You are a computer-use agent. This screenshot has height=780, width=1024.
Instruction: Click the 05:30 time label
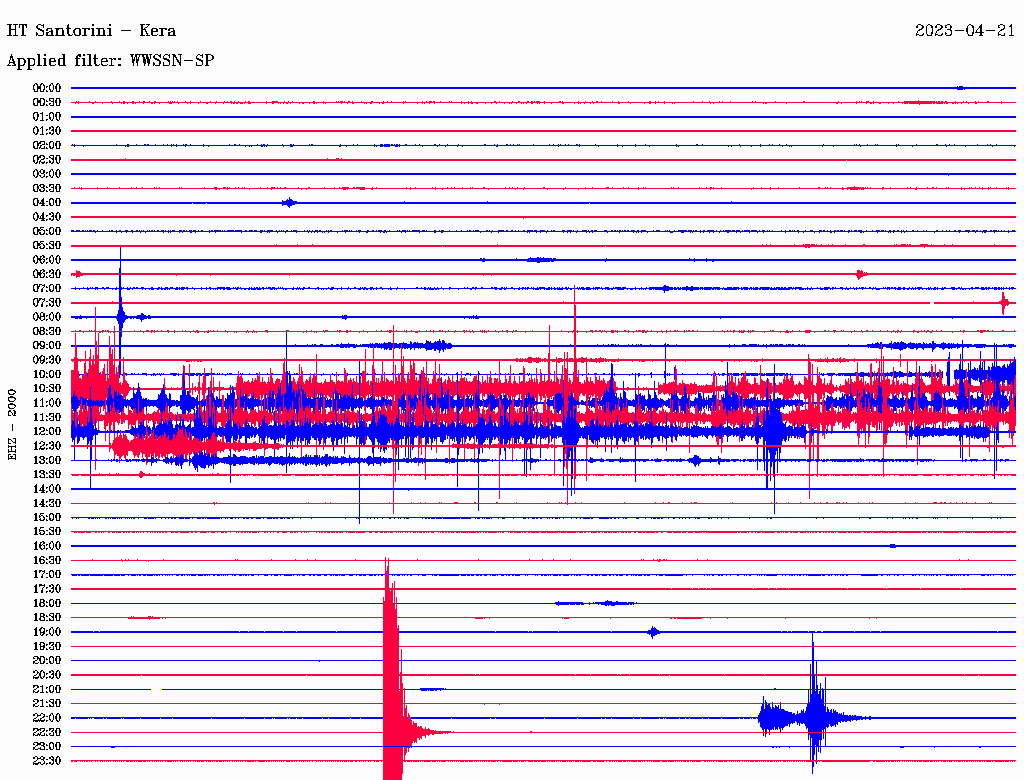[x=47, y=246]
